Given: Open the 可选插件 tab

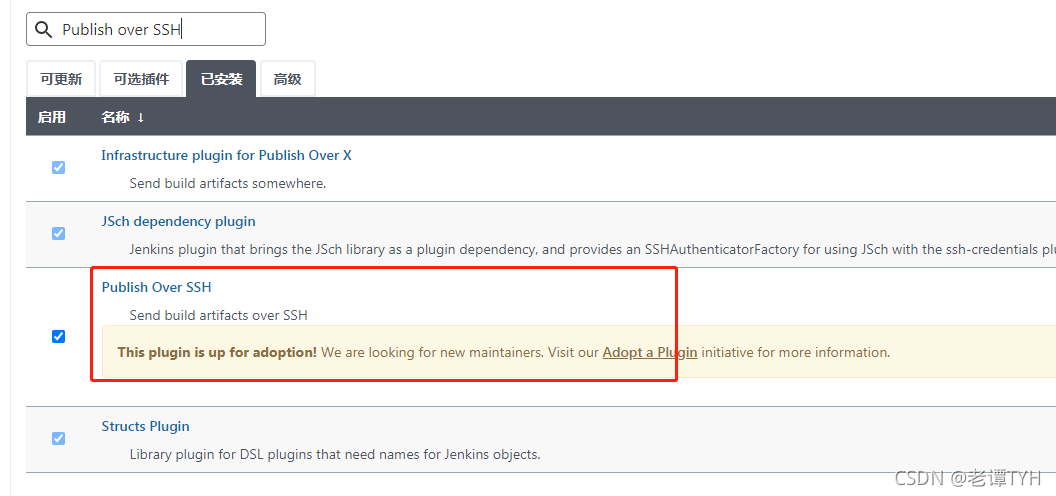Looking at the screenshot, I should pos(141,80).
